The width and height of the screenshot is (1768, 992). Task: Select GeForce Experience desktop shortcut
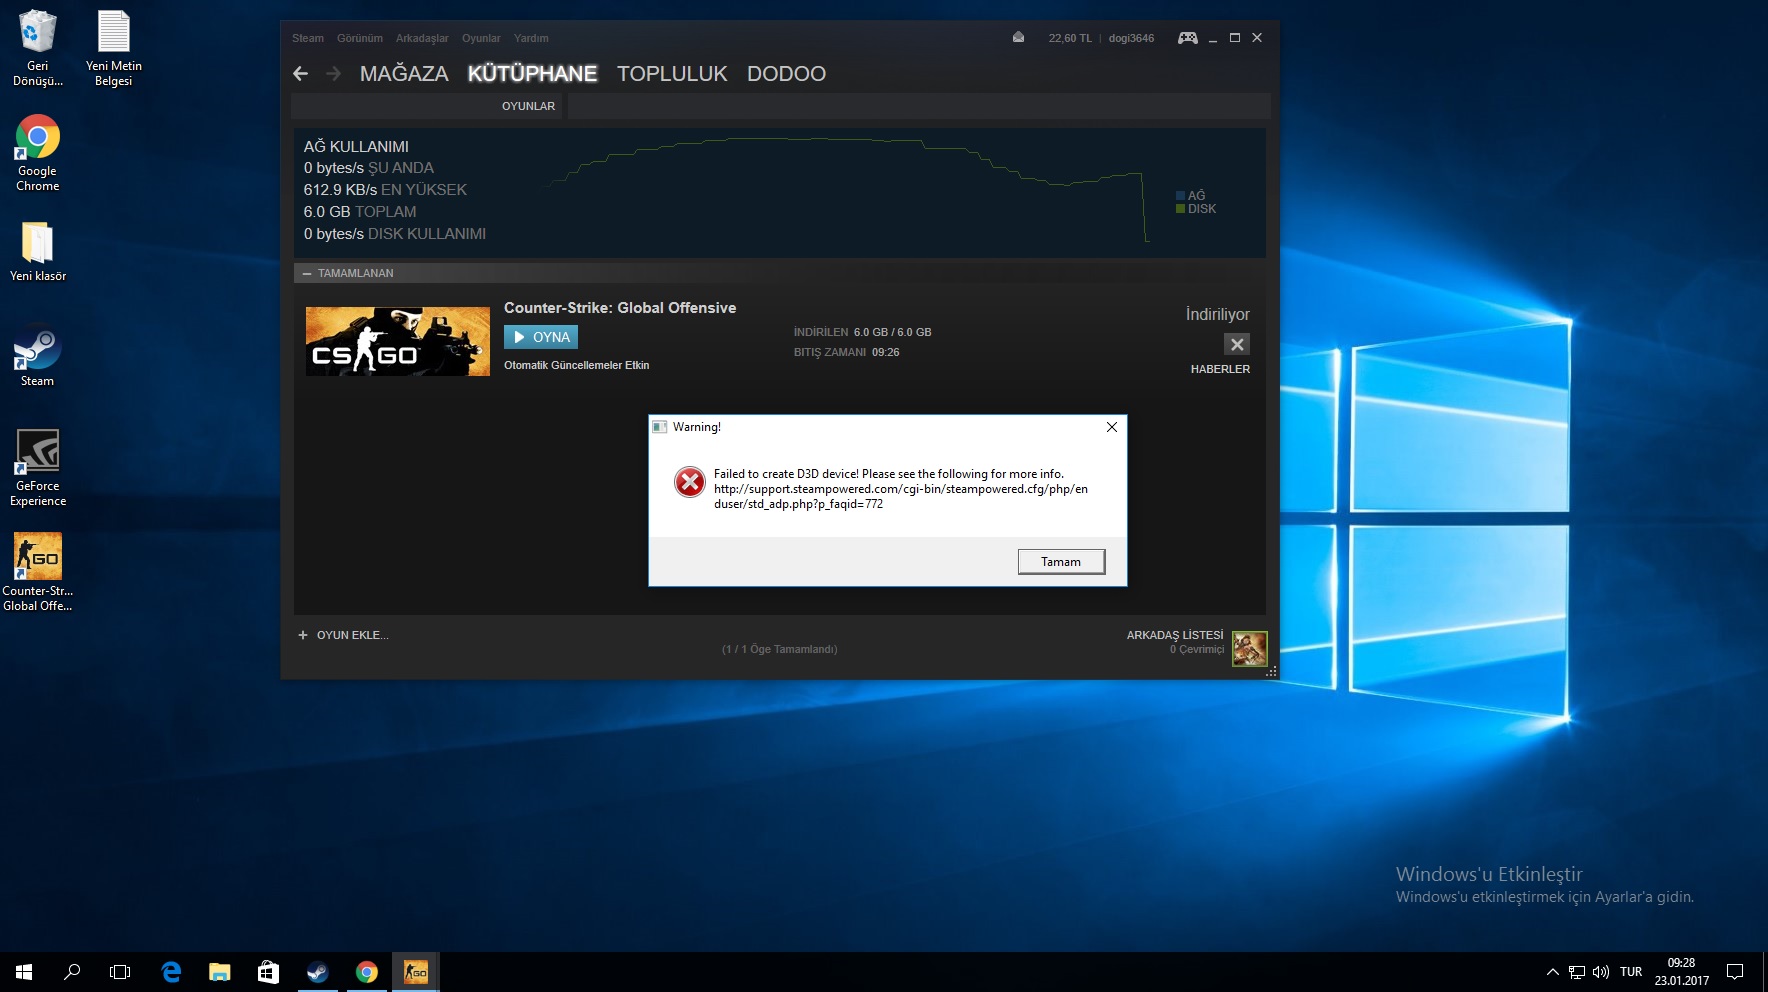click(x=38, y=467)
